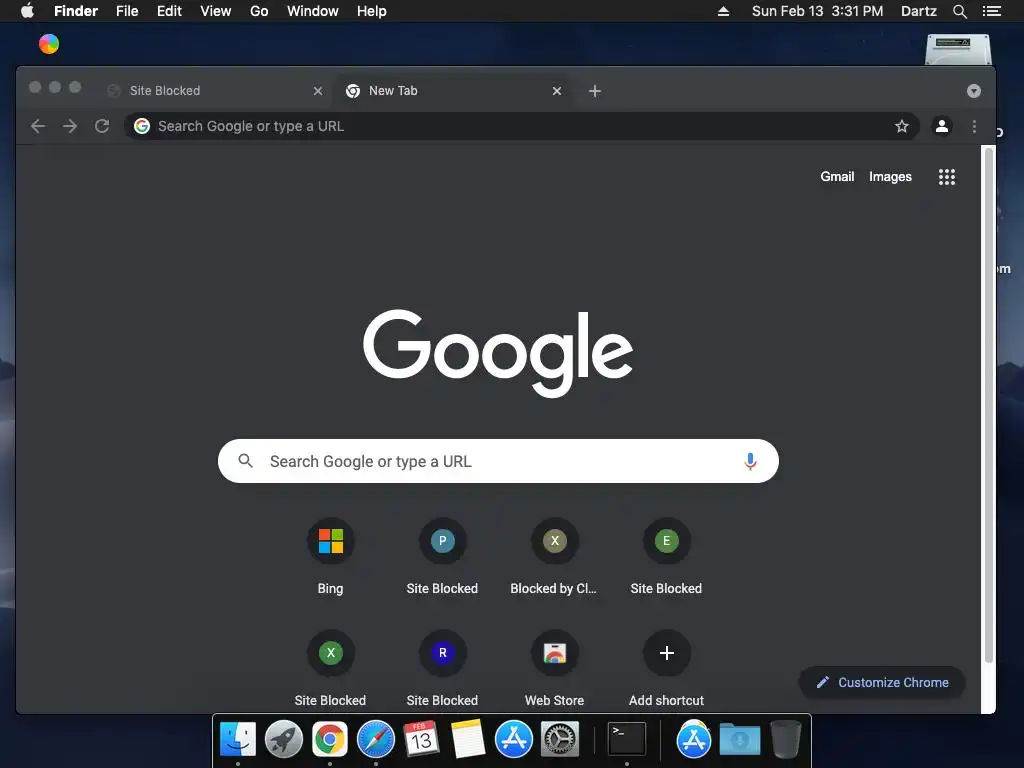1024x768 pixels.
Task: Click the Google icon in the address bar
Action: (x=142, y=126)
